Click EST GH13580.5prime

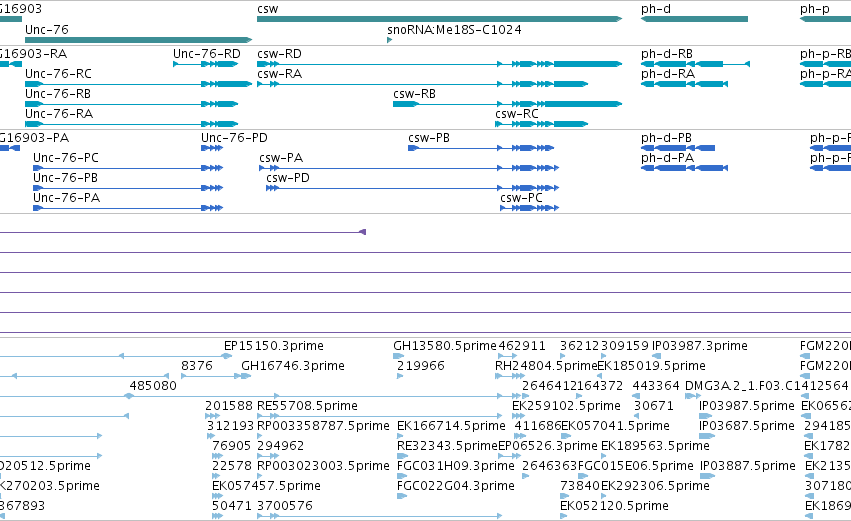(444, 346)
